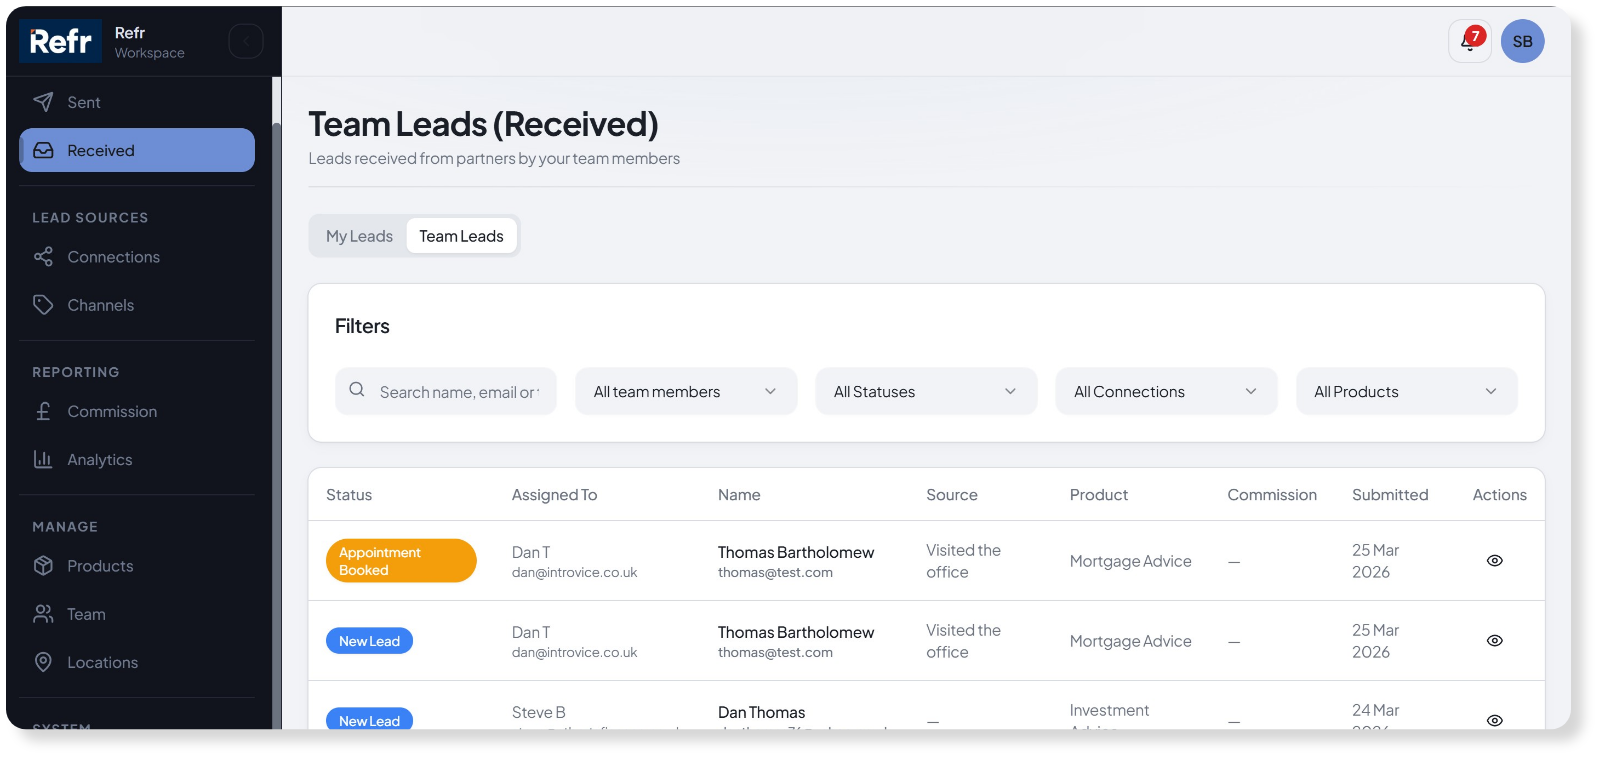The image size is (1601, 760).
Task: Click the Analytics bar chart icon
Action: (43, 459)
